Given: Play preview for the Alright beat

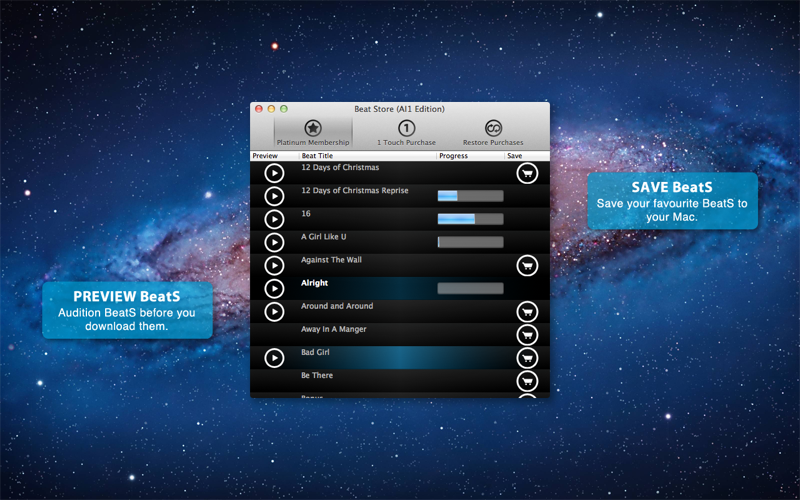Looking at the screenshot, I should coord(274,289).
